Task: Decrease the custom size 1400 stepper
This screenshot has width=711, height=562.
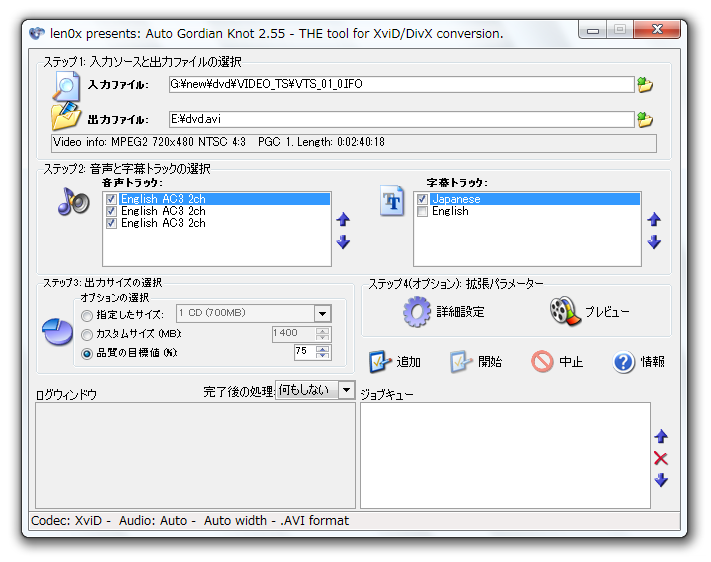Action: click(x=322, y=338)
